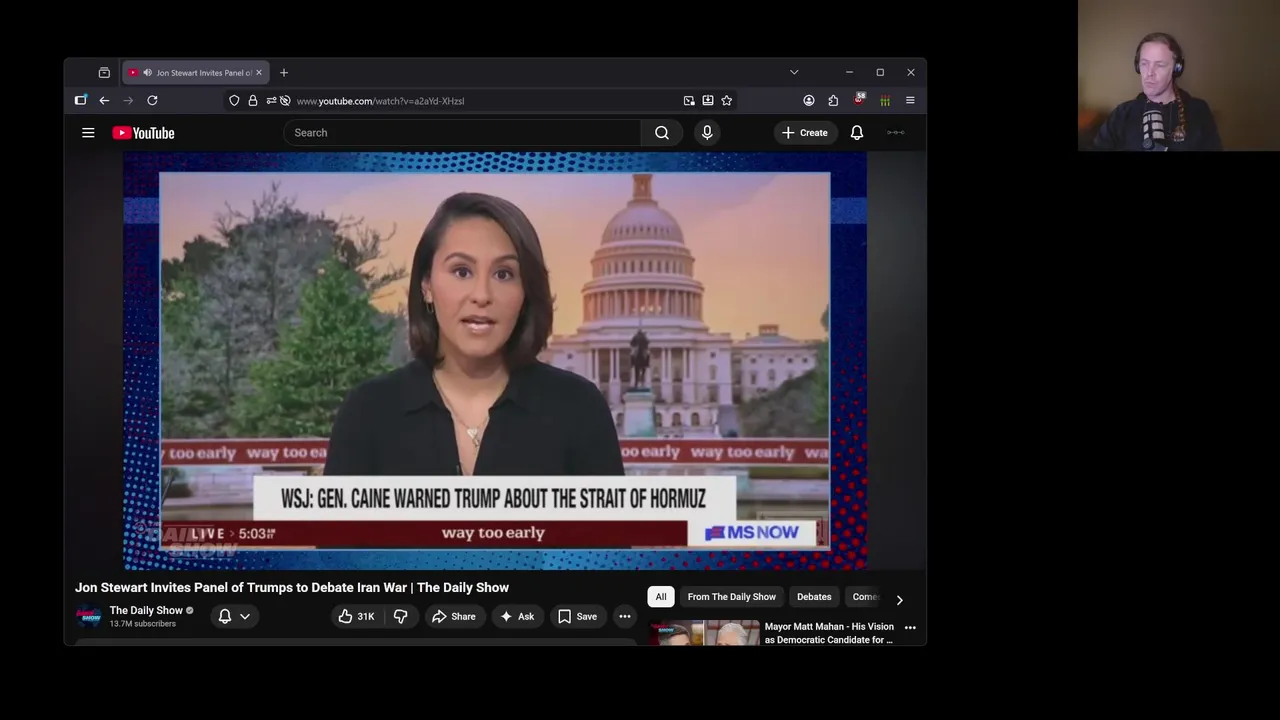The height and width of the screenshot is (720, 1280).
Task: Open YouTube notifications bell
Action: tap(857, 133)
